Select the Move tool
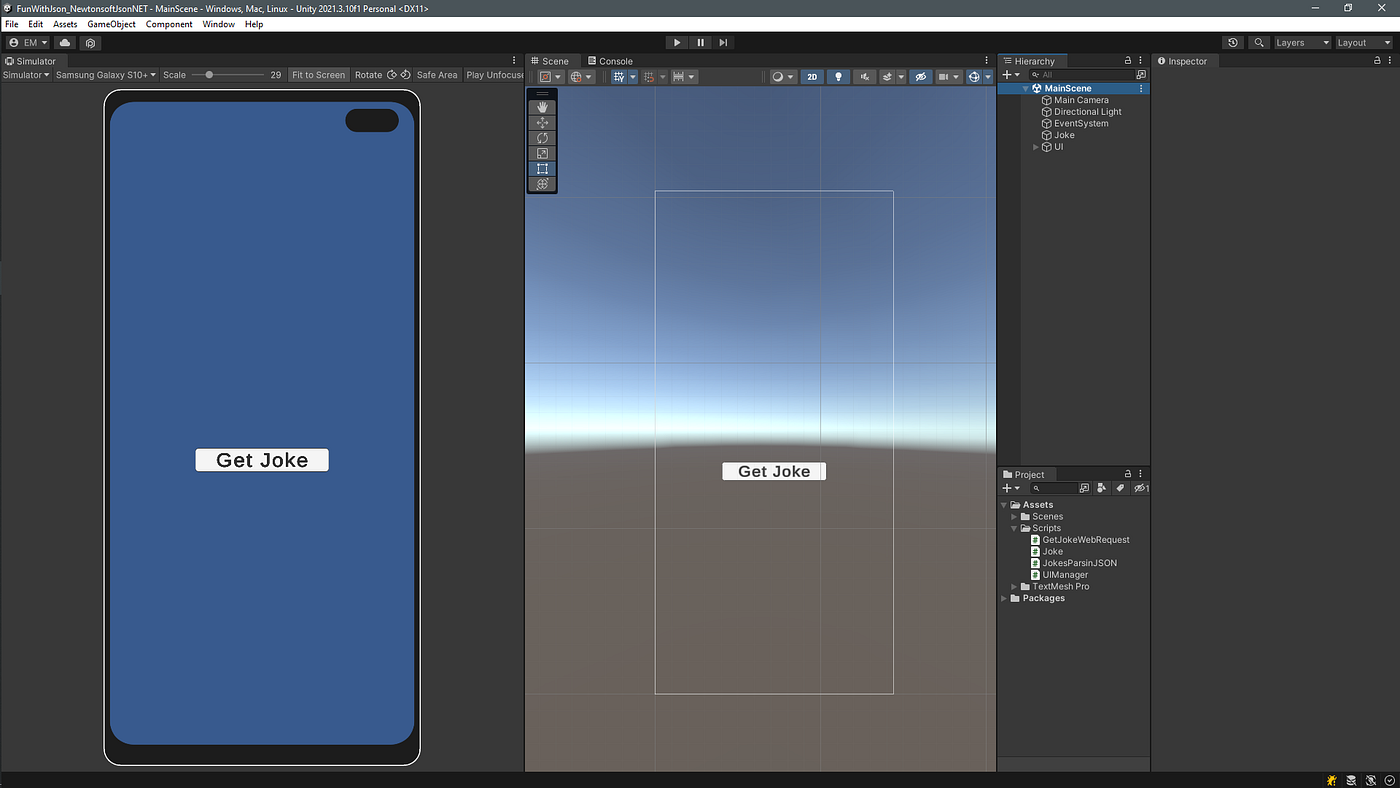 [542, 122]
